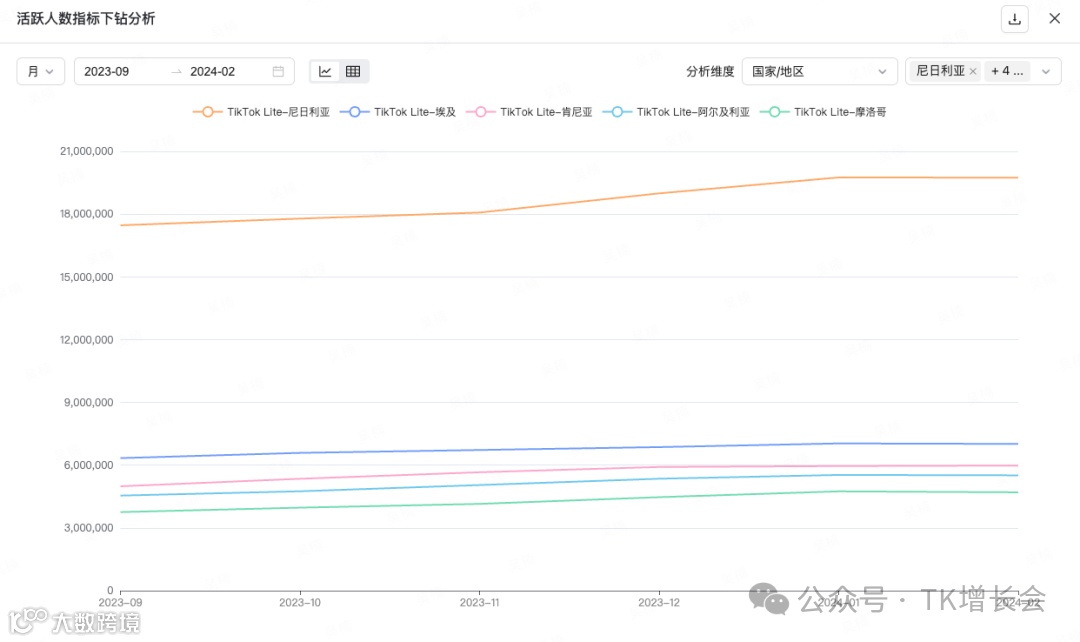1080x642 pixels.
Task: Click the 9,000,000 y-axis label
Action: [89, 402]
